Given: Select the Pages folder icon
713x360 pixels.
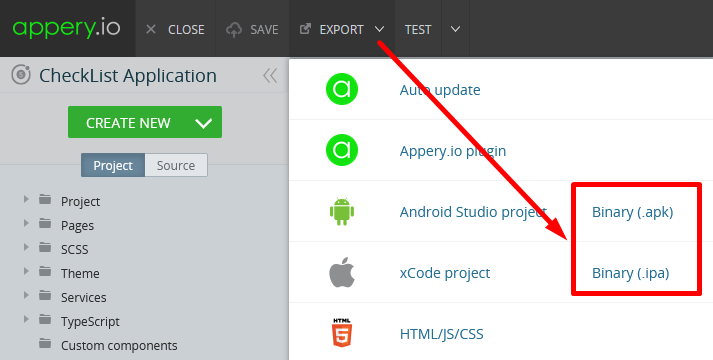Looking at the screenshot, I should 45,224.
